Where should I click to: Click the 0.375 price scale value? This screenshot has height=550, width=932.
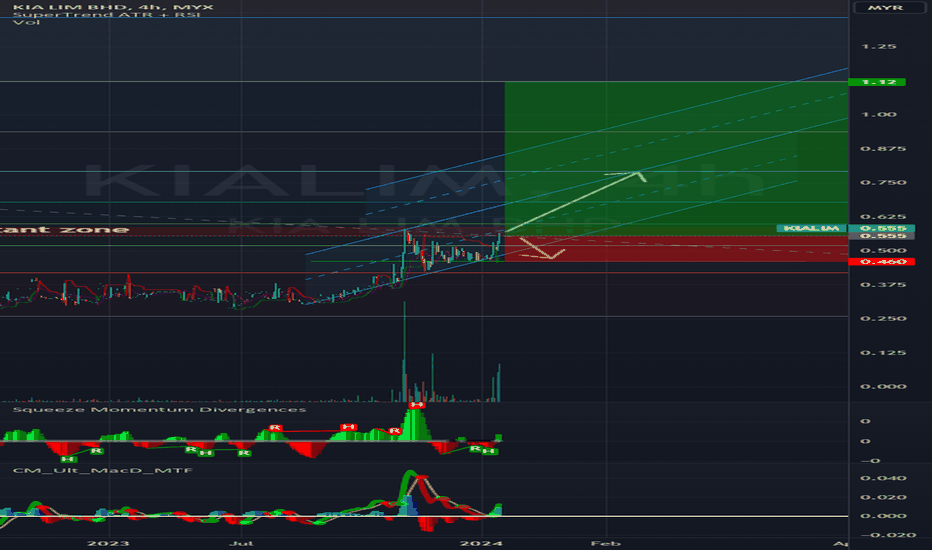click(x=883, y=285)
